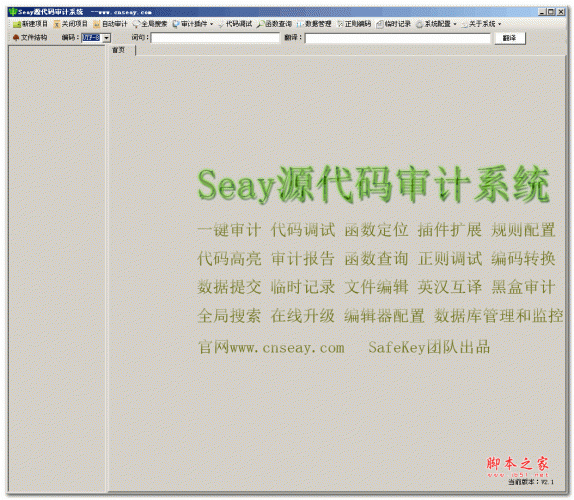Open 函数查询 (function lookup) magnifier icon
This screenshot has width=574, height=500.
(x=260, y=24)
